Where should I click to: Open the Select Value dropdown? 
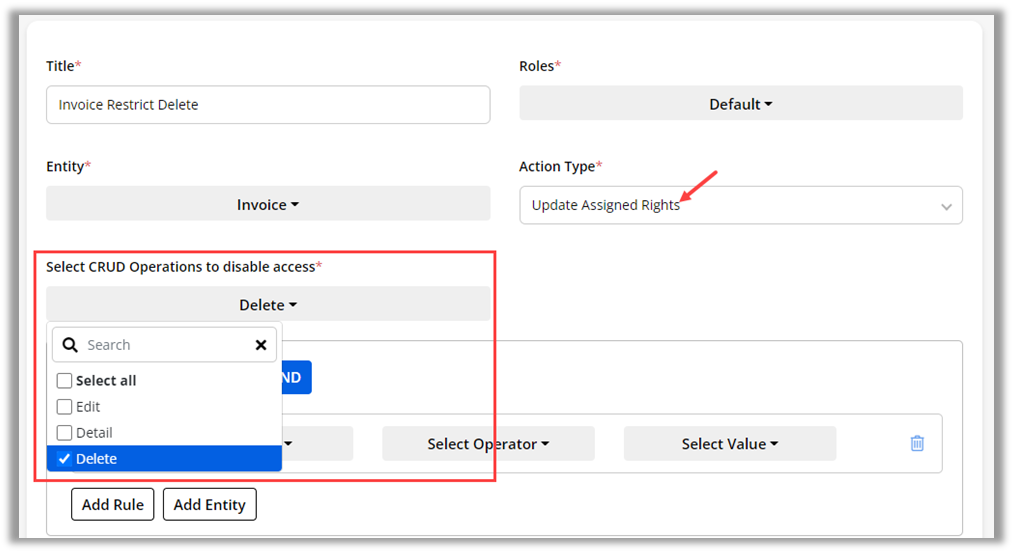729,444
